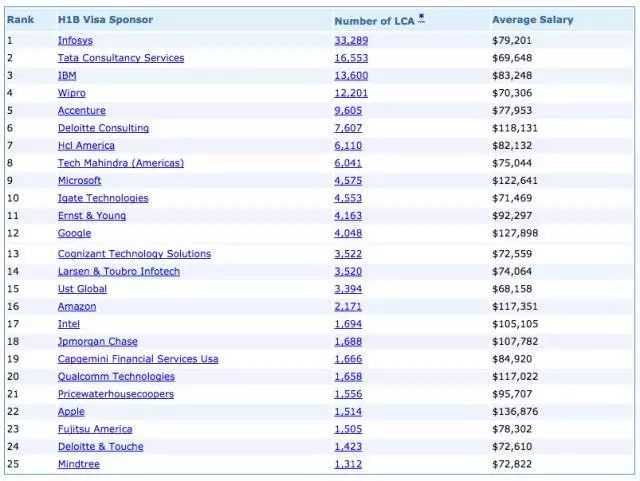Image resolution: width=640 pixels, height=481 pixels.
Task: Click LCA count 1,694 link
Action: tap(348, 324)
